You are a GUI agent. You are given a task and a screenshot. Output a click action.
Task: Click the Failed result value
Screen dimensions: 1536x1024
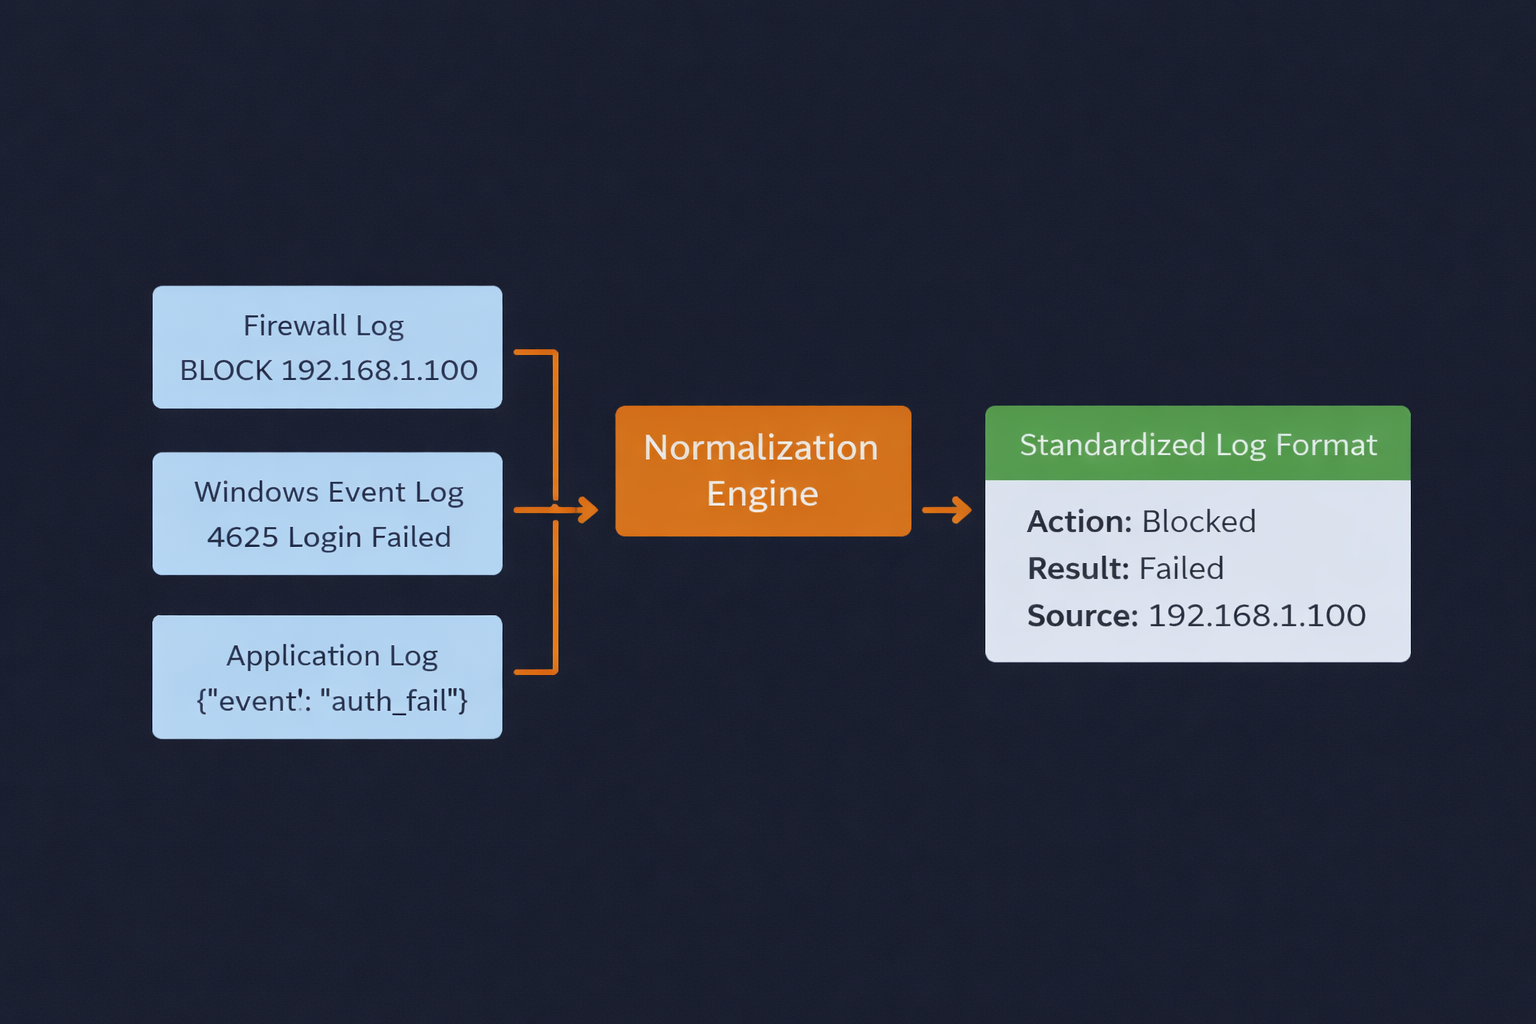click(x=1181, y=569)
